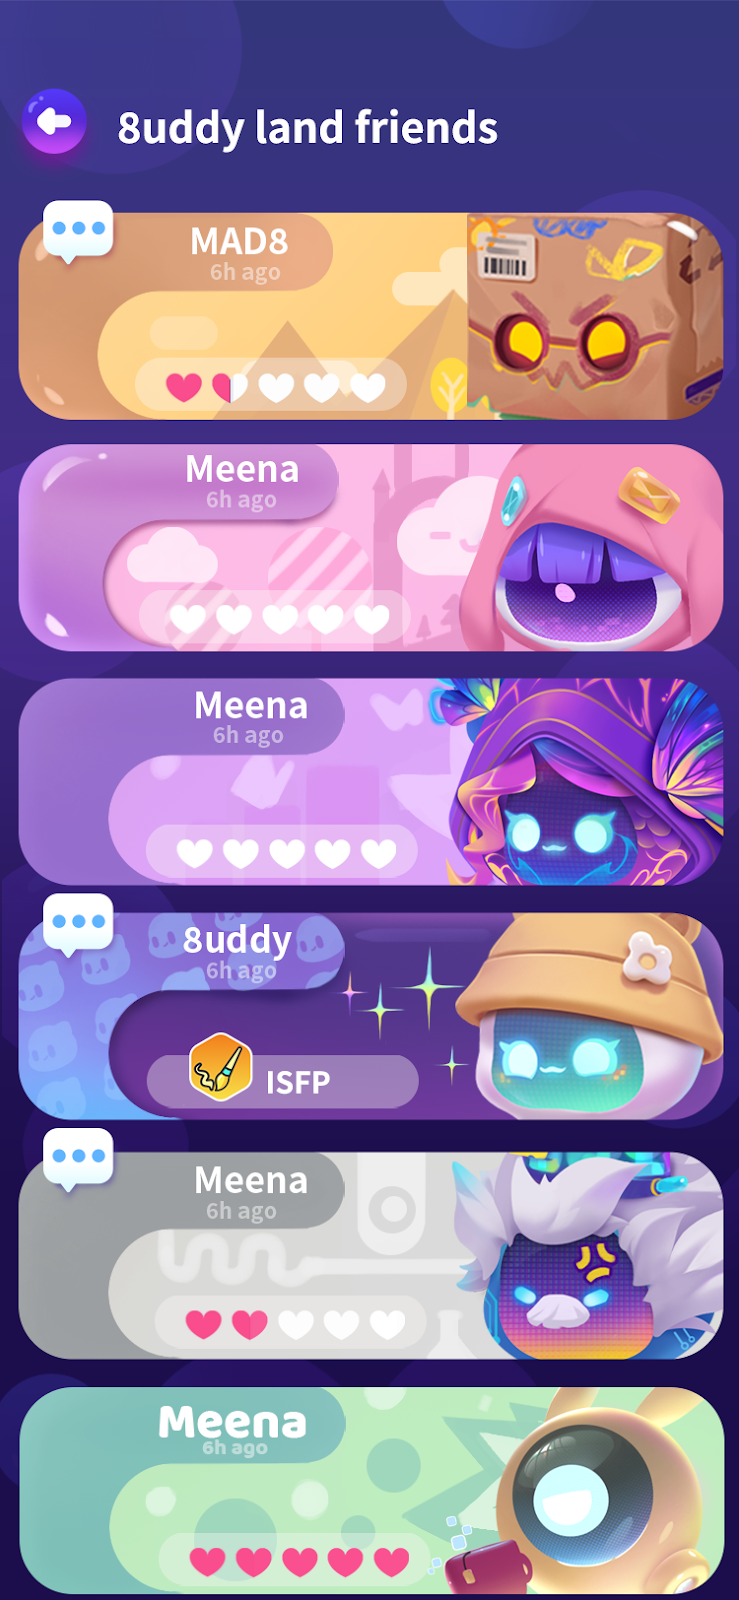
Task: Click the ISFP personality badge
Action: [283, 1081]
